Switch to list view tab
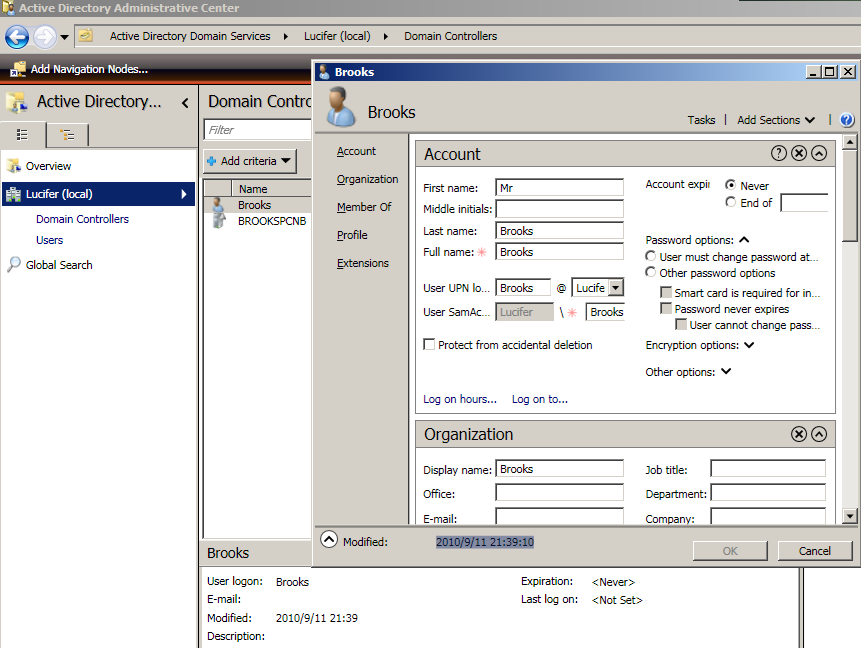Viewport: 861px width, 648px height. point(23,135)
